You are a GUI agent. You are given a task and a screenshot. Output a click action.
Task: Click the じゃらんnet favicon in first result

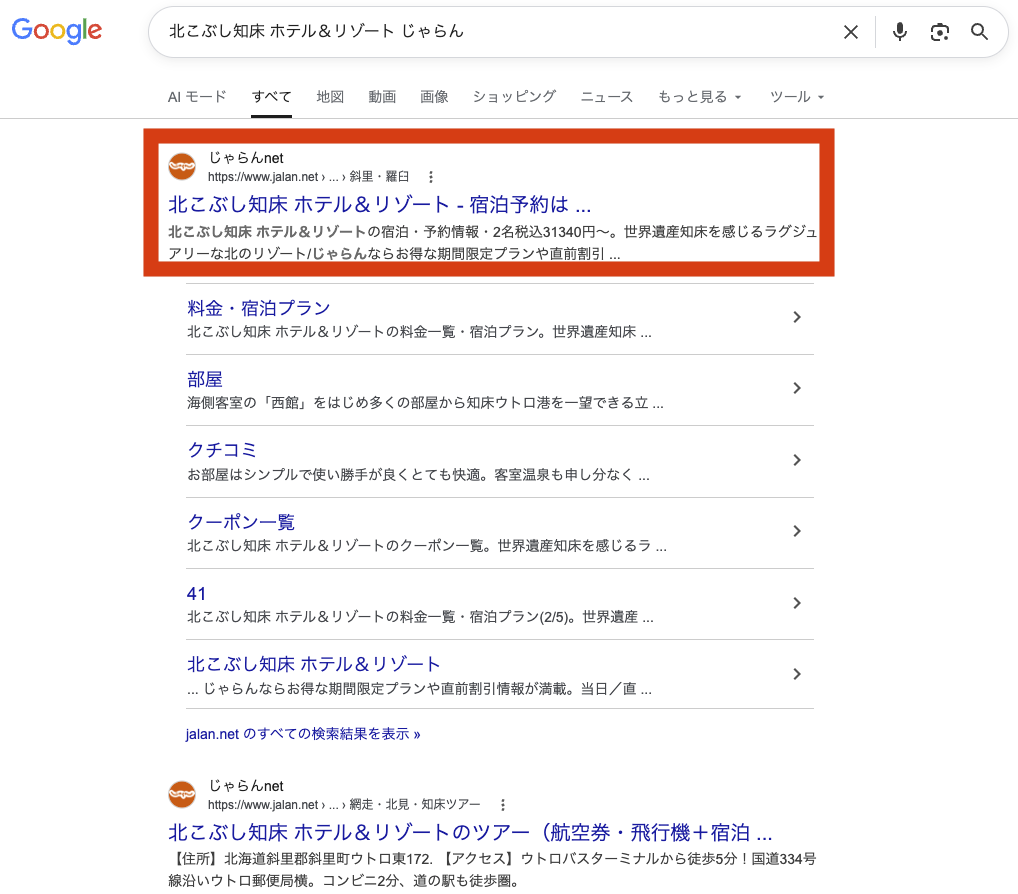(x=182, y=167)
